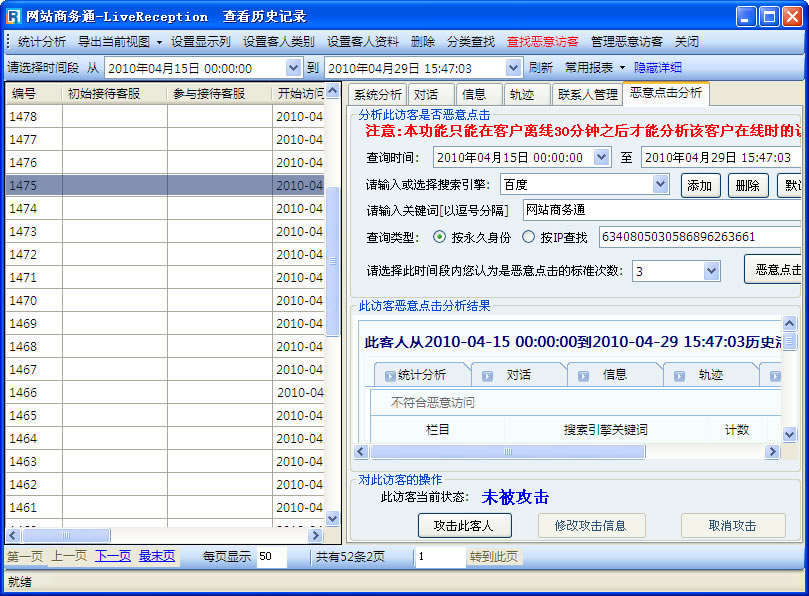Select the 恶意点击分析 tab
The width and height of the screenshot is (809, 596).
pyautogui.click(x=666, y=93)
